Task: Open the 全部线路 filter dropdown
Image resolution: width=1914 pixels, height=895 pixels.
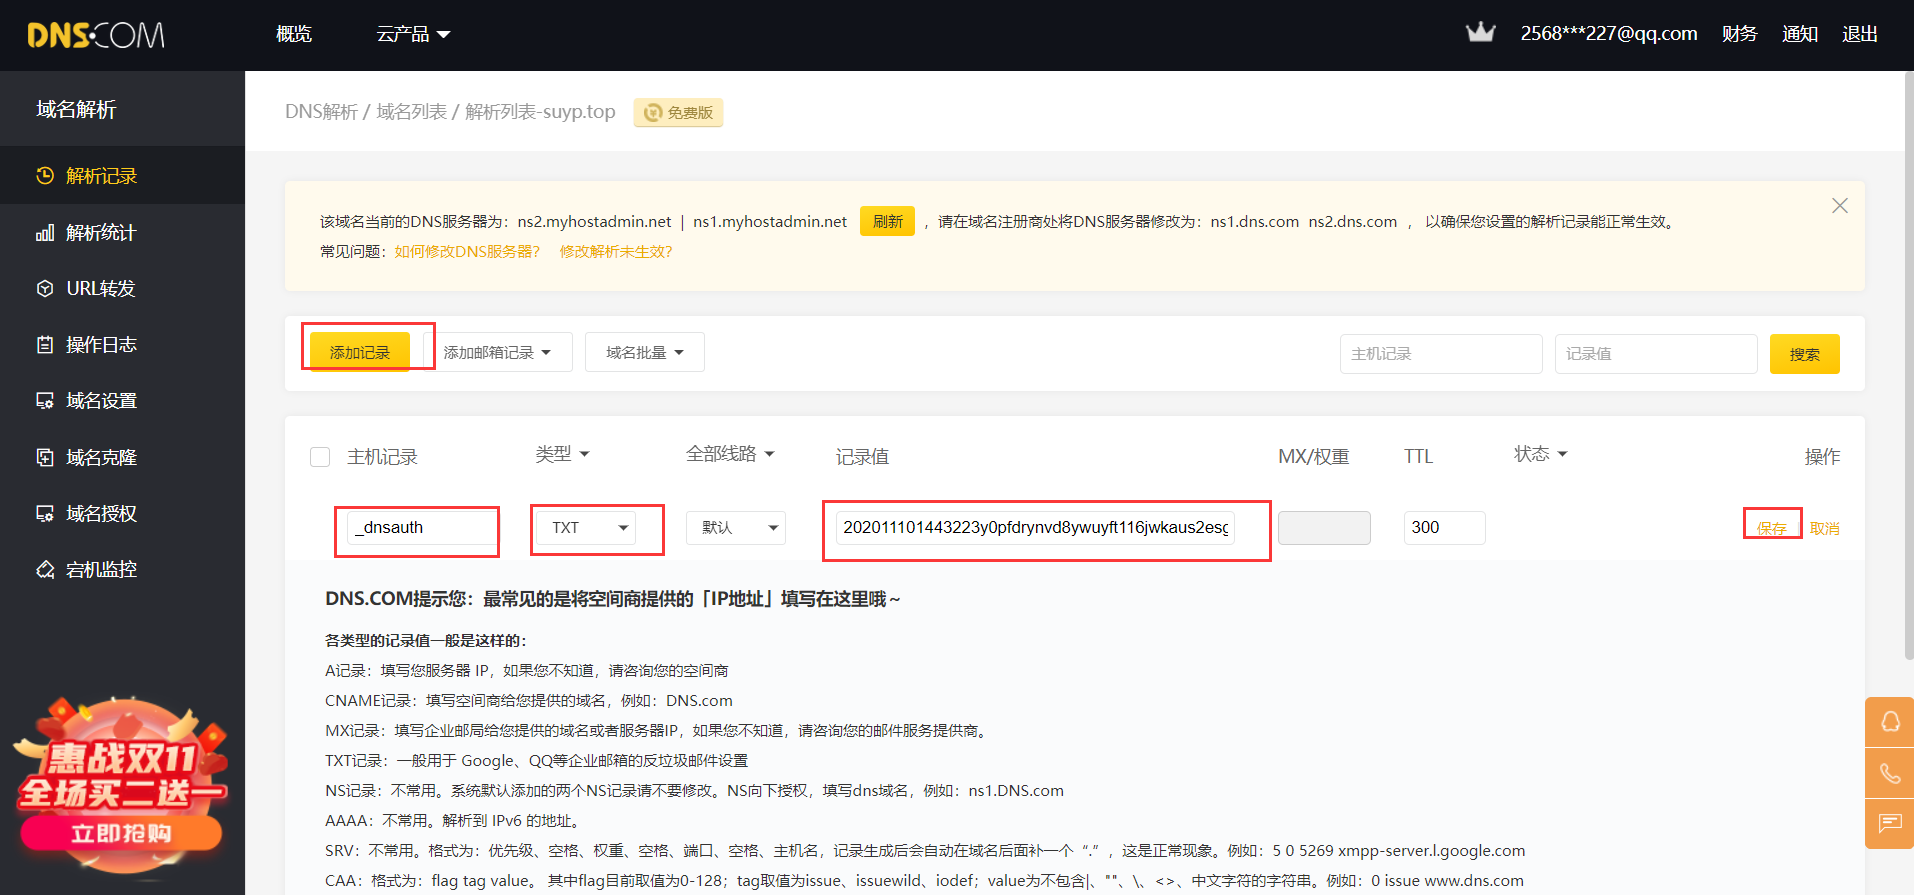Action: pyautogui.click(x=730, y=454)
